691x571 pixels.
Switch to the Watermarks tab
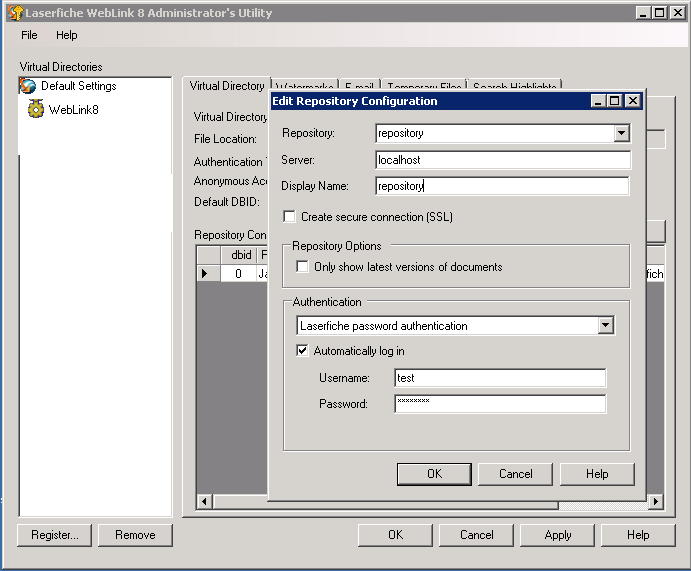pyautogui.click(x=305, y=85)
